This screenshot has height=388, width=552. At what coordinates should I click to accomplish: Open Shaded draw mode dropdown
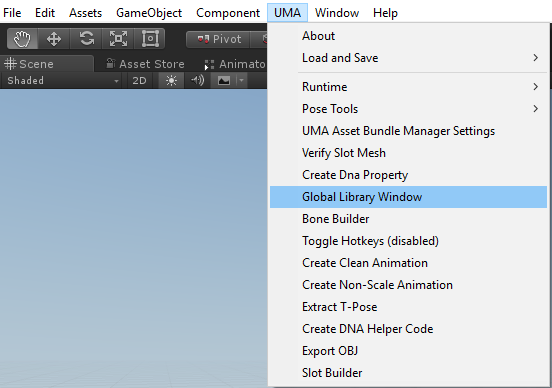click(63, 81)
